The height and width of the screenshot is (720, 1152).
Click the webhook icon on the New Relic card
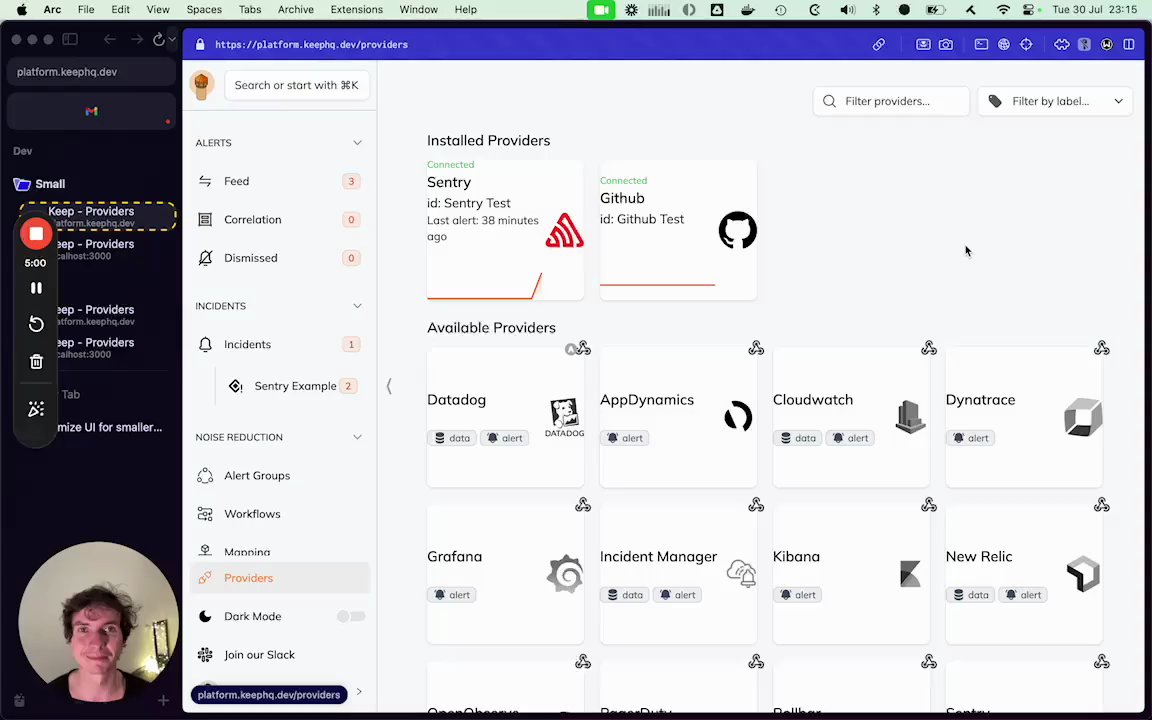[1101, 505]
